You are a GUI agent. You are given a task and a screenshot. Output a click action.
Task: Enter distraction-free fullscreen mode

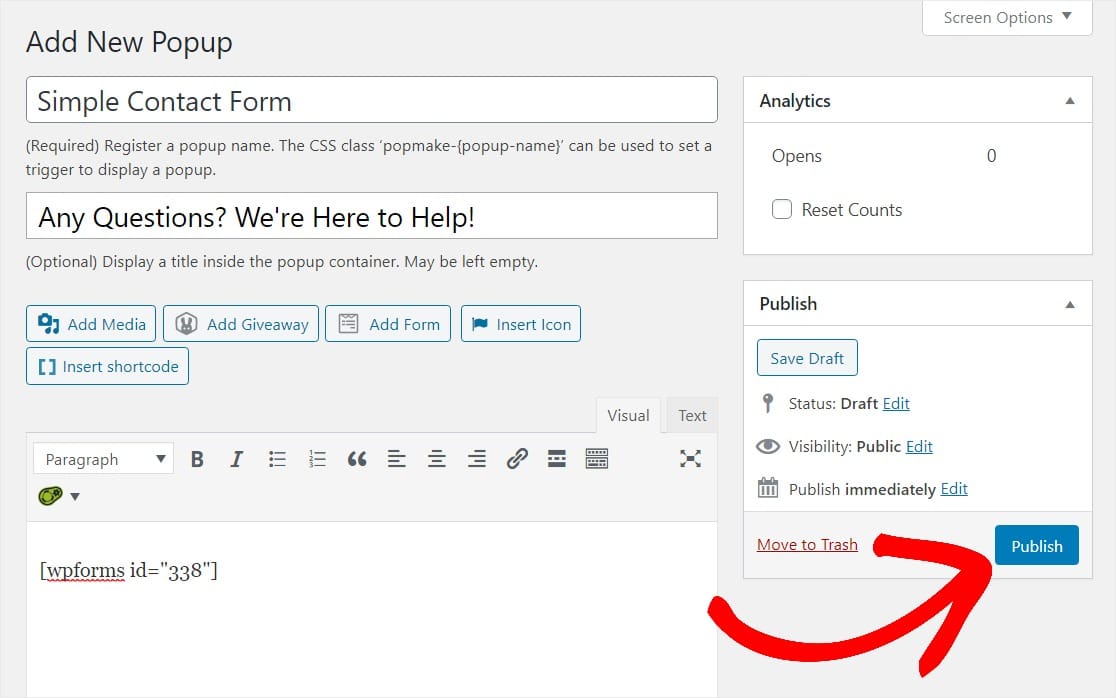point(691,458)
